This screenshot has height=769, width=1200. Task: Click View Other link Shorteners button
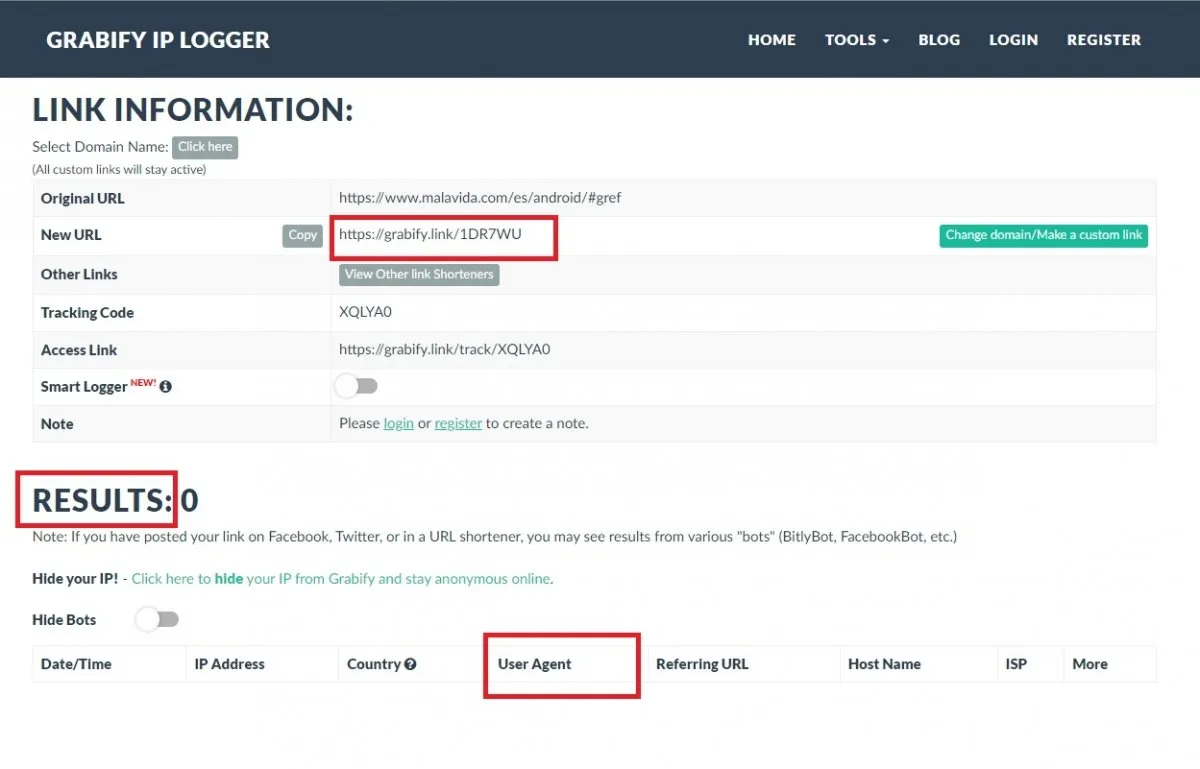click(x=419, y=274)
